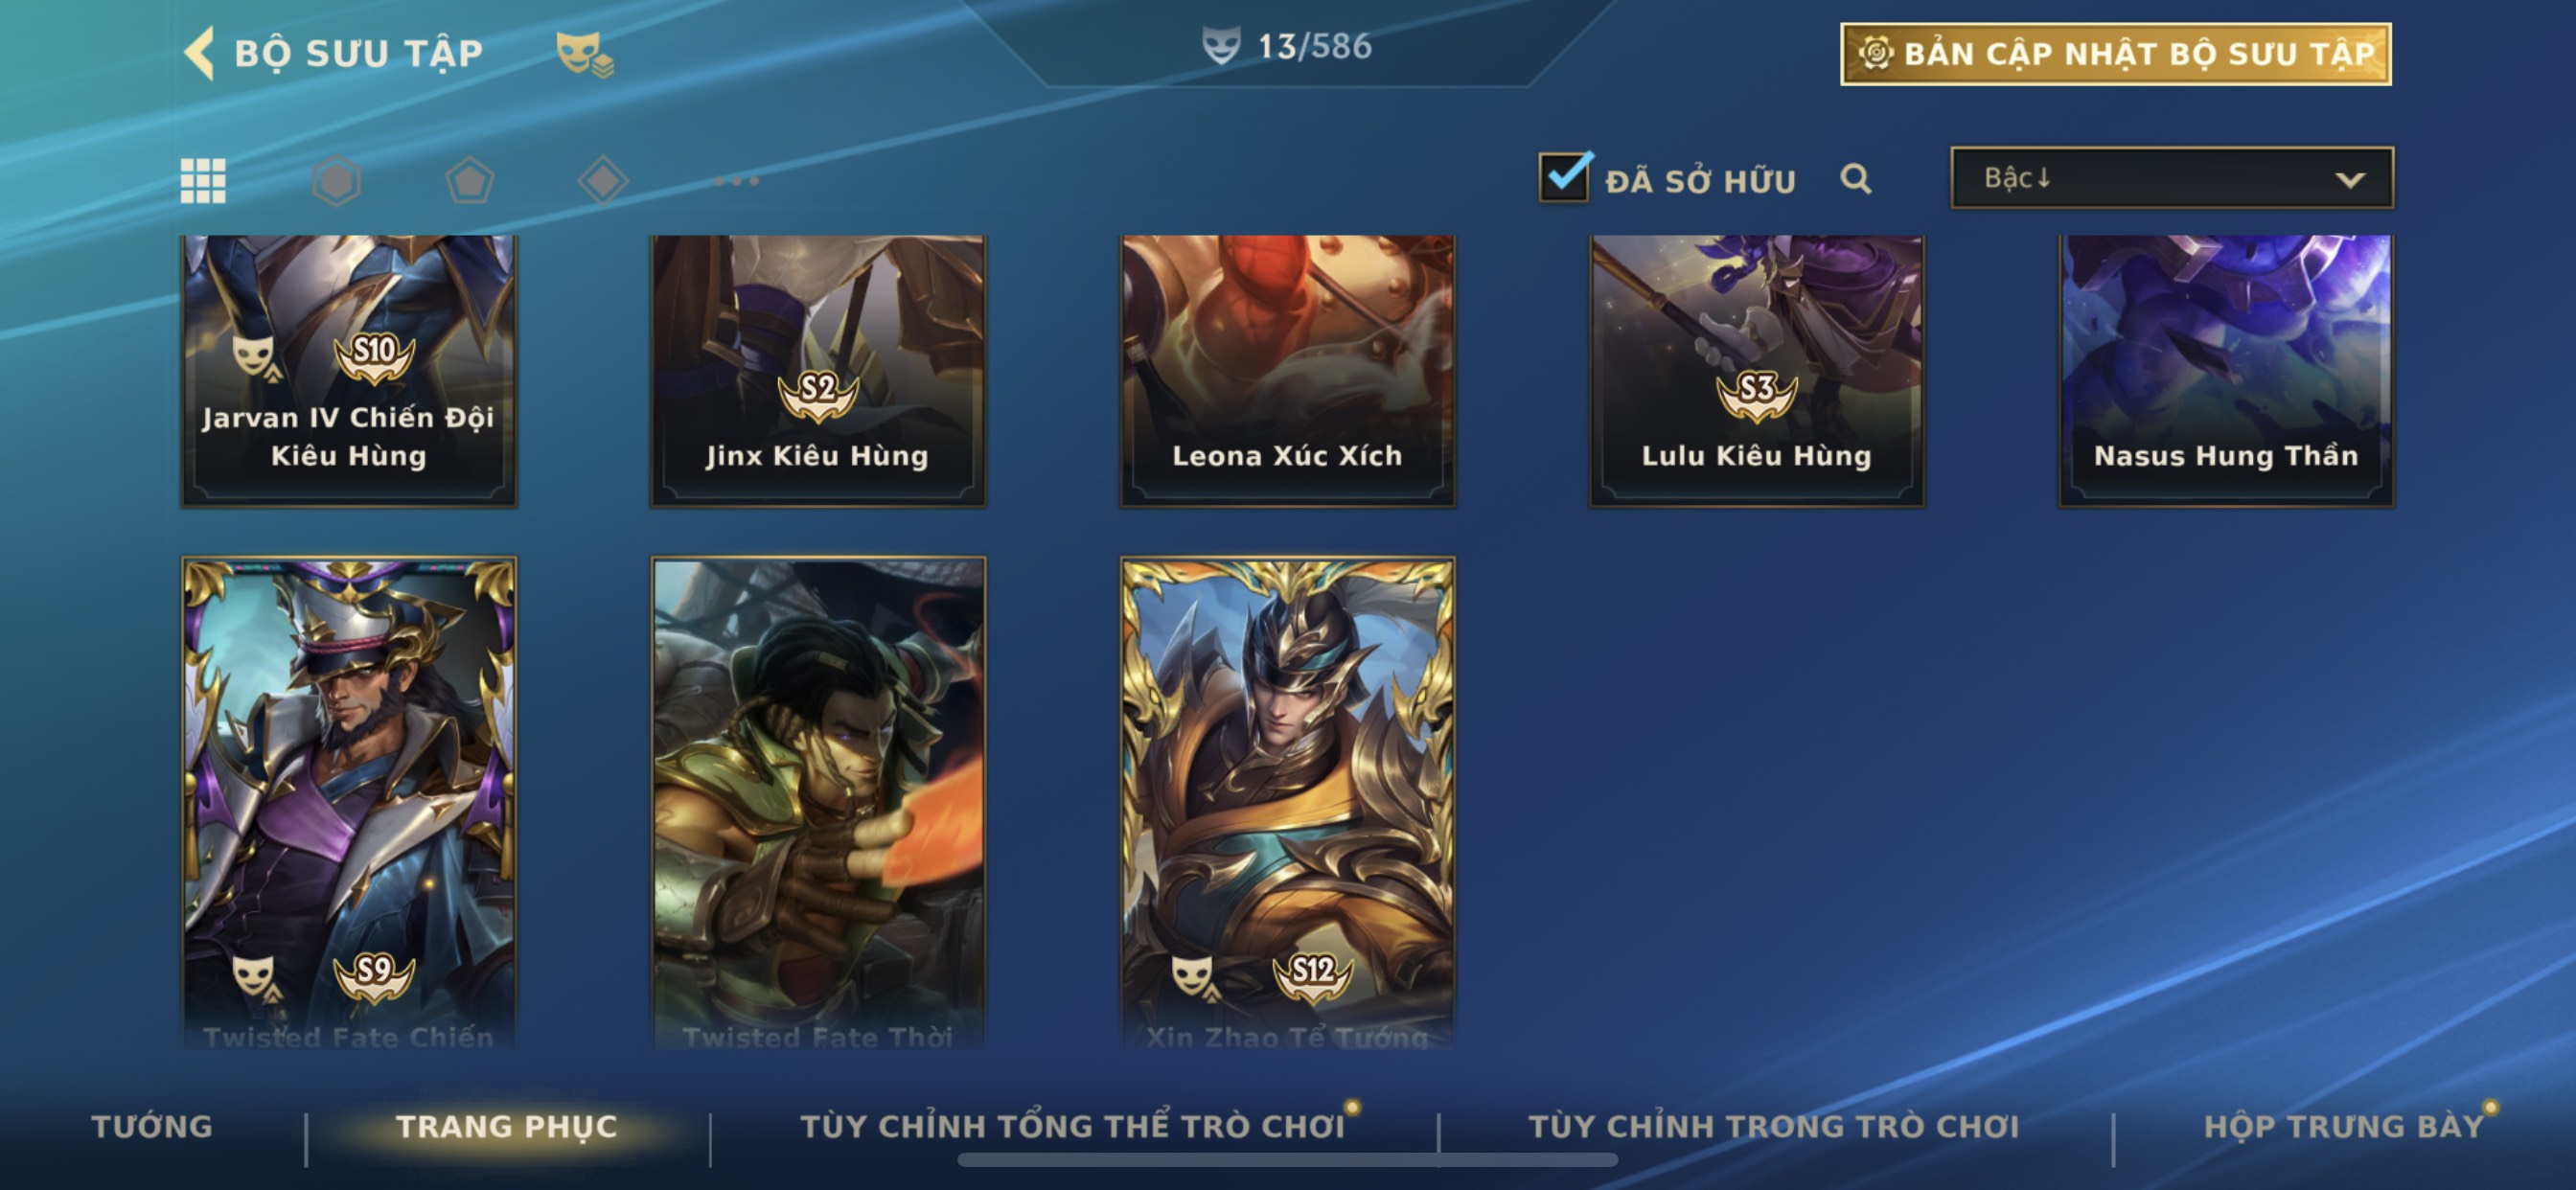The image size is (2576, 1190).
Task: Open Hộp Trưng Bày tab
Action: (2344, 1126)
